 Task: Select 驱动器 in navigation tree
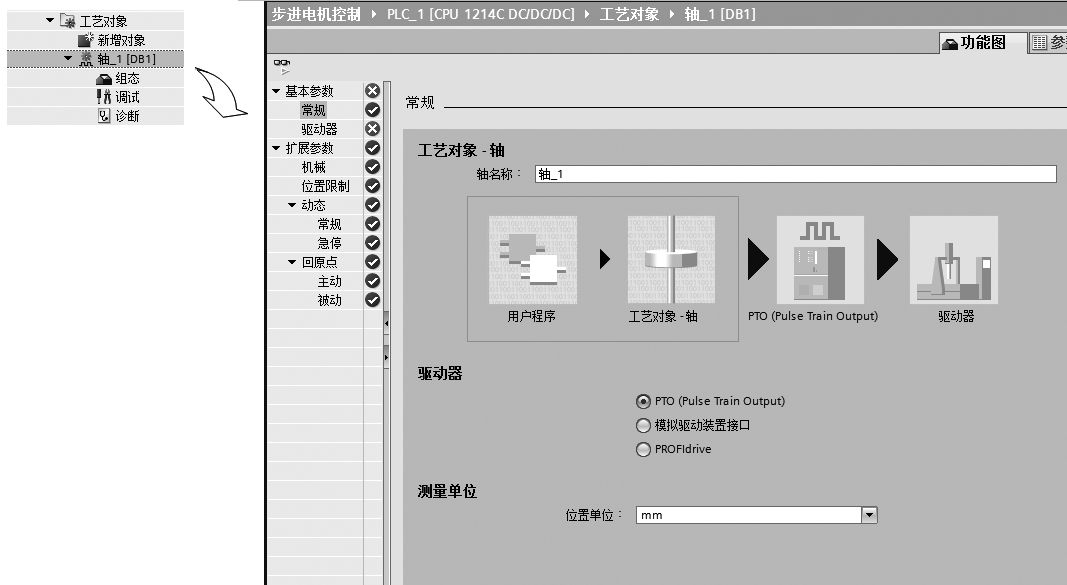319,129
